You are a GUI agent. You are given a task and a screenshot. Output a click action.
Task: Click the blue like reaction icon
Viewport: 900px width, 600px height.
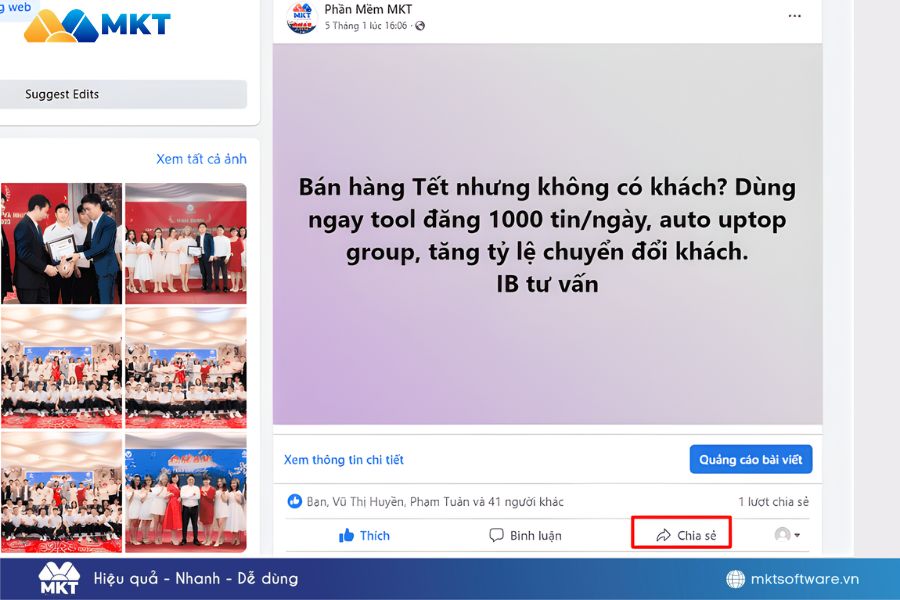294,501
